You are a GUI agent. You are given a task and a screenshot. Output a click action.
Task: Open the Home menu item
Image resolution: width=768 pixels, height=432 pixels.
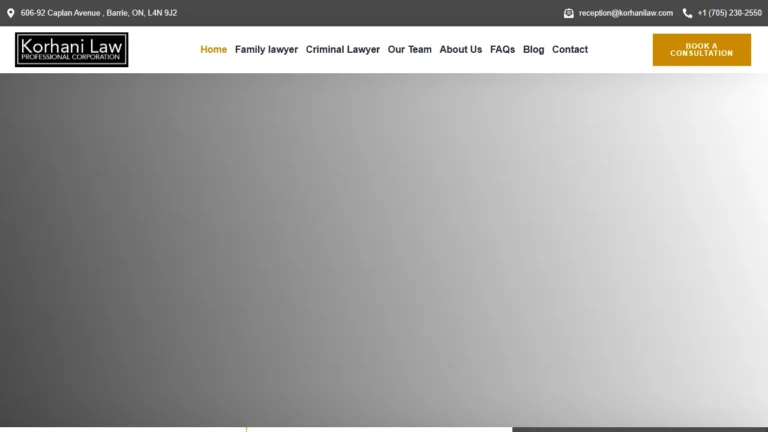(x=214, y=49)
